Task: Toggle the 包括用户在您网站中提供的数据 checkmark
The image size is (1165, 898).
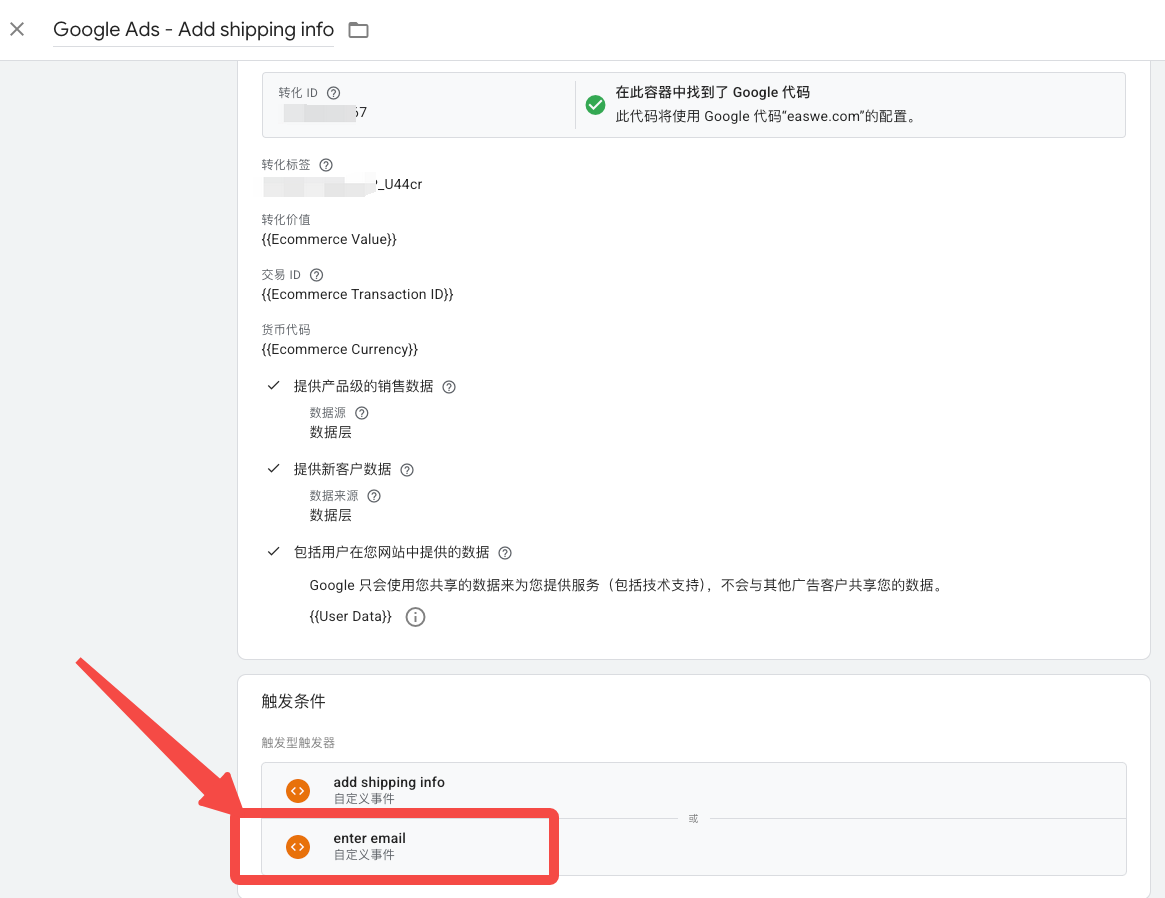Action: point(273,552)
